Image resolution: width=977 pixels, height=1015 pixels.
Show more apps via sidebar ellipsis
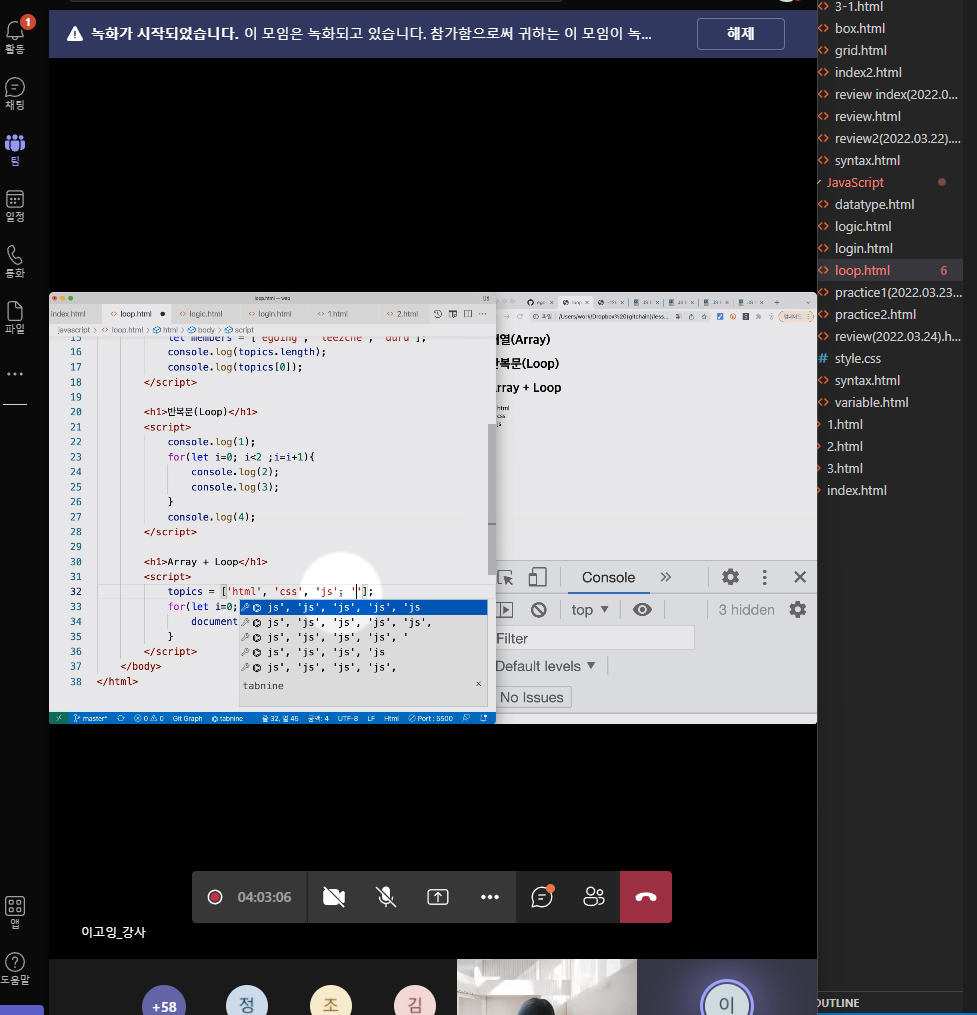pos(15,374)
